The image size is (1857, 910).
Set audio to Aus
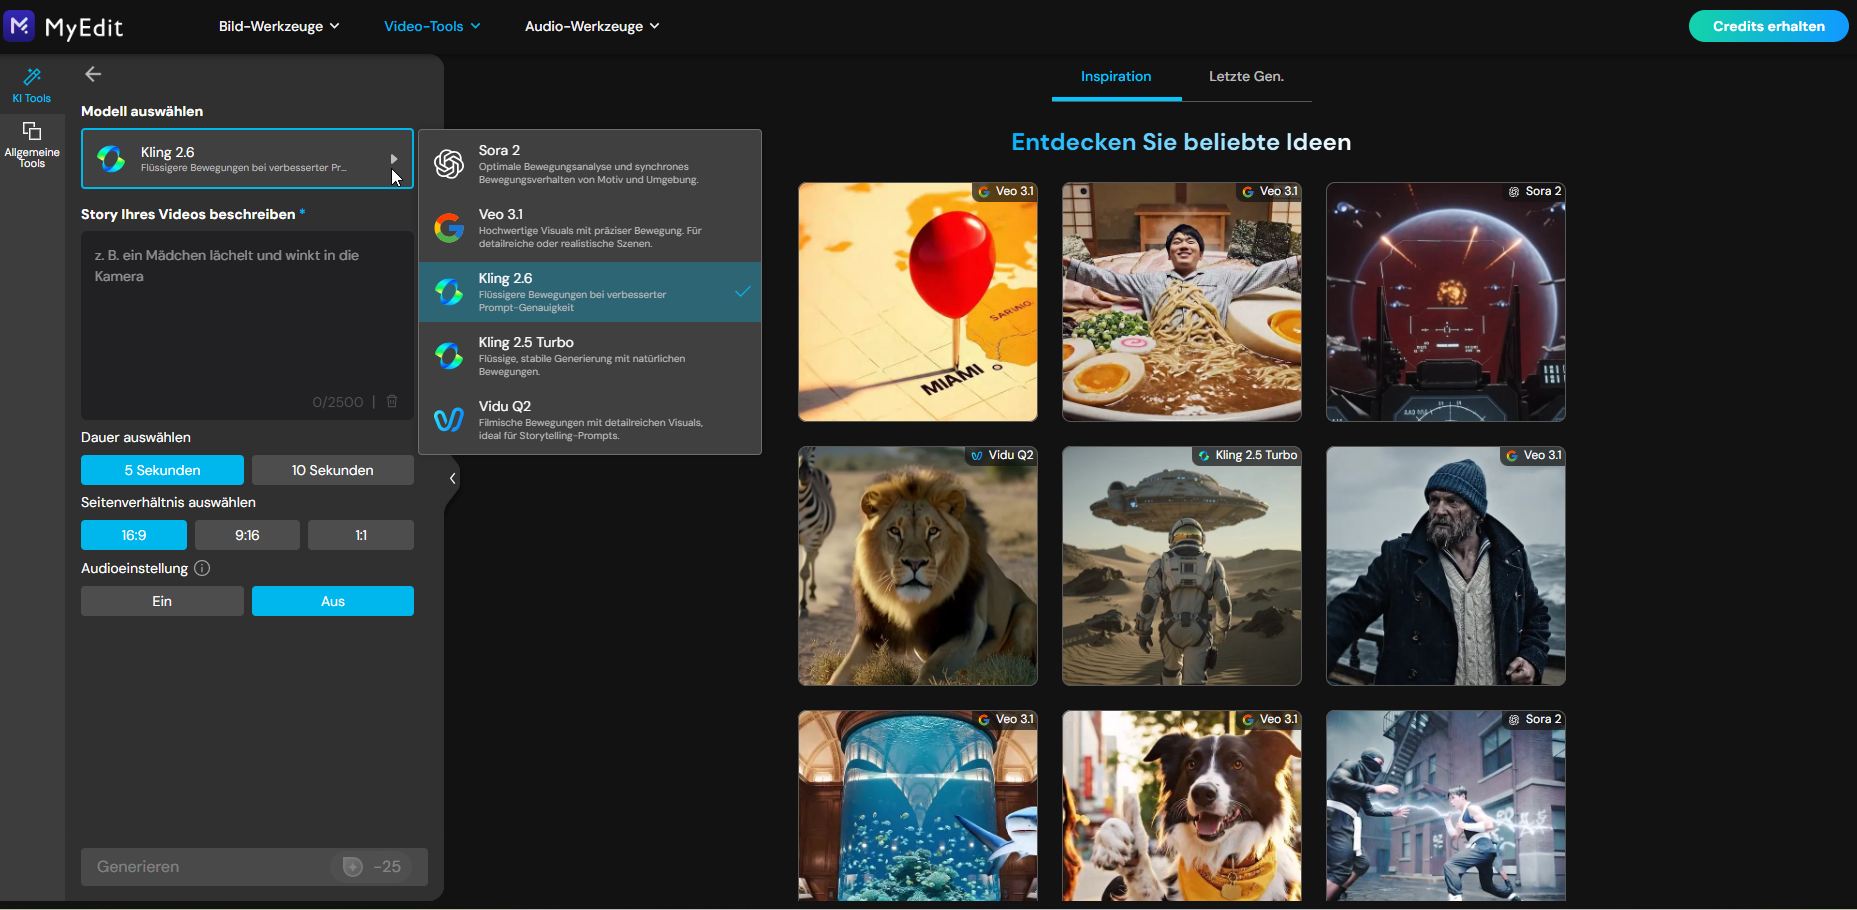(x=333, y=601)
